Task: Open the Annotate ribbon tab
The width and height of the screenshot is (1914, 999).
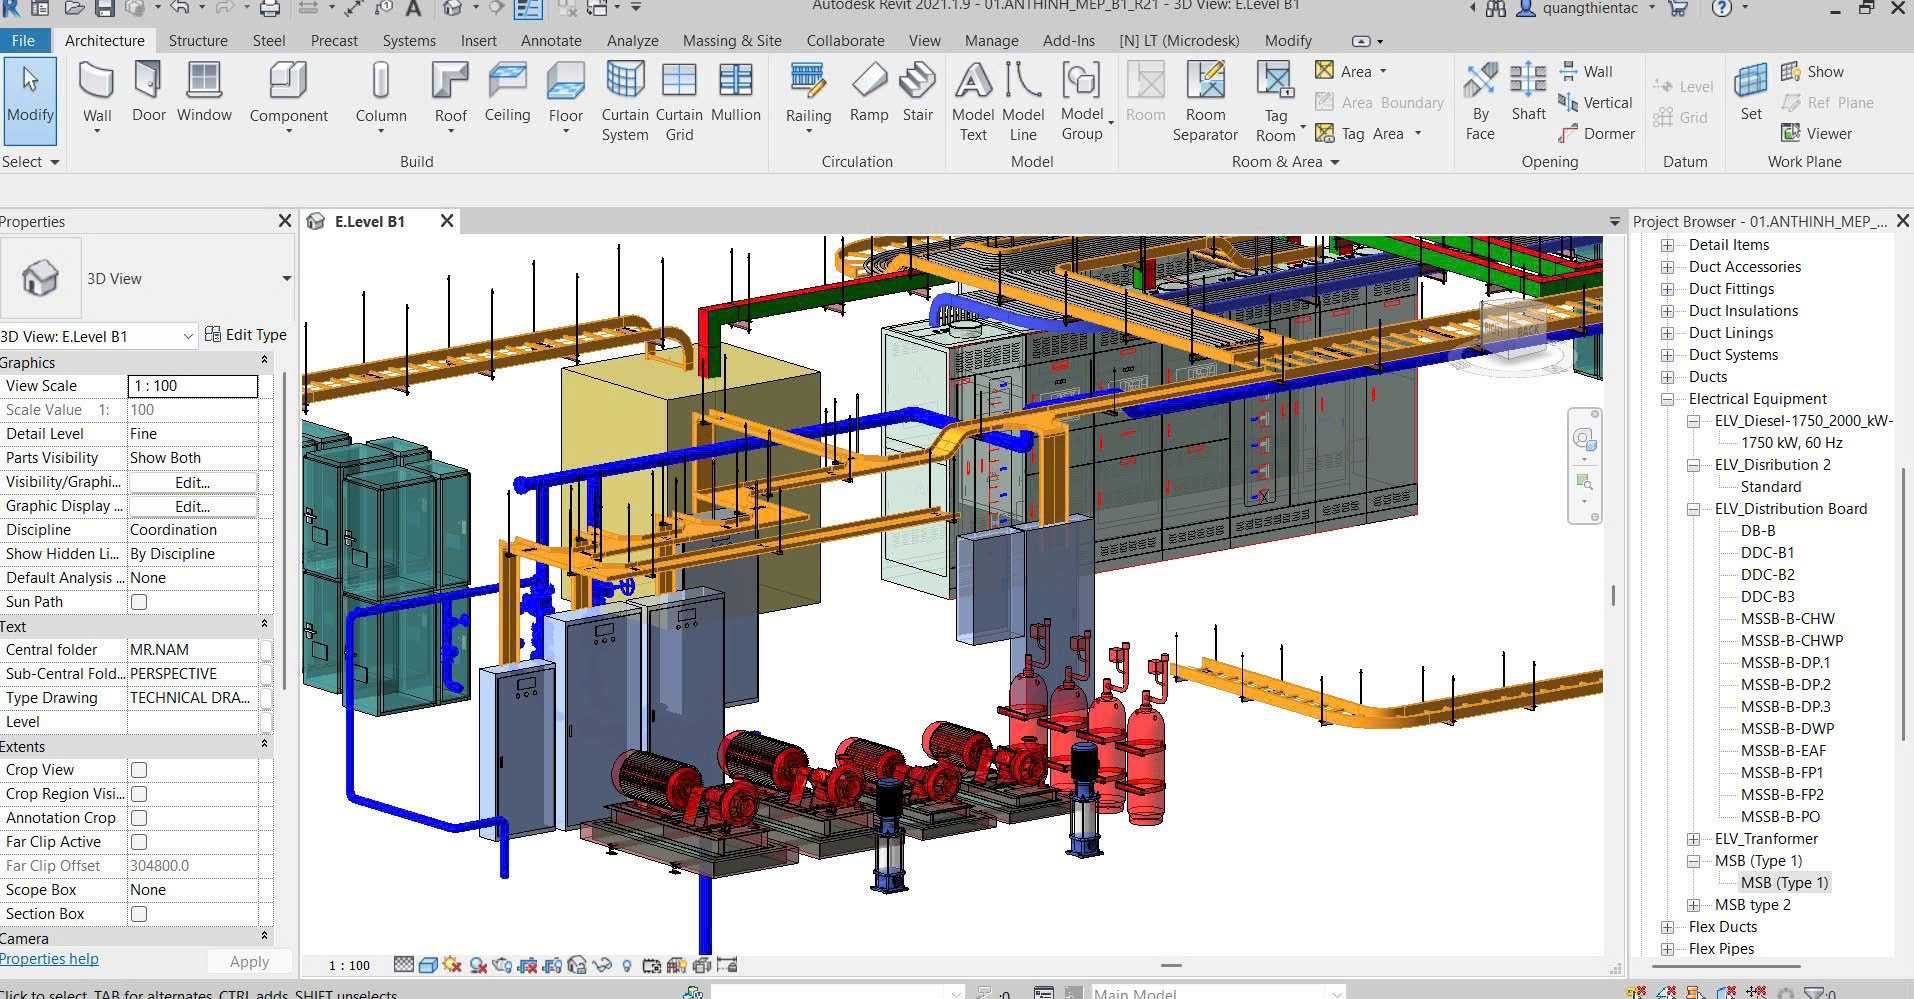Action: pos(551,41)
